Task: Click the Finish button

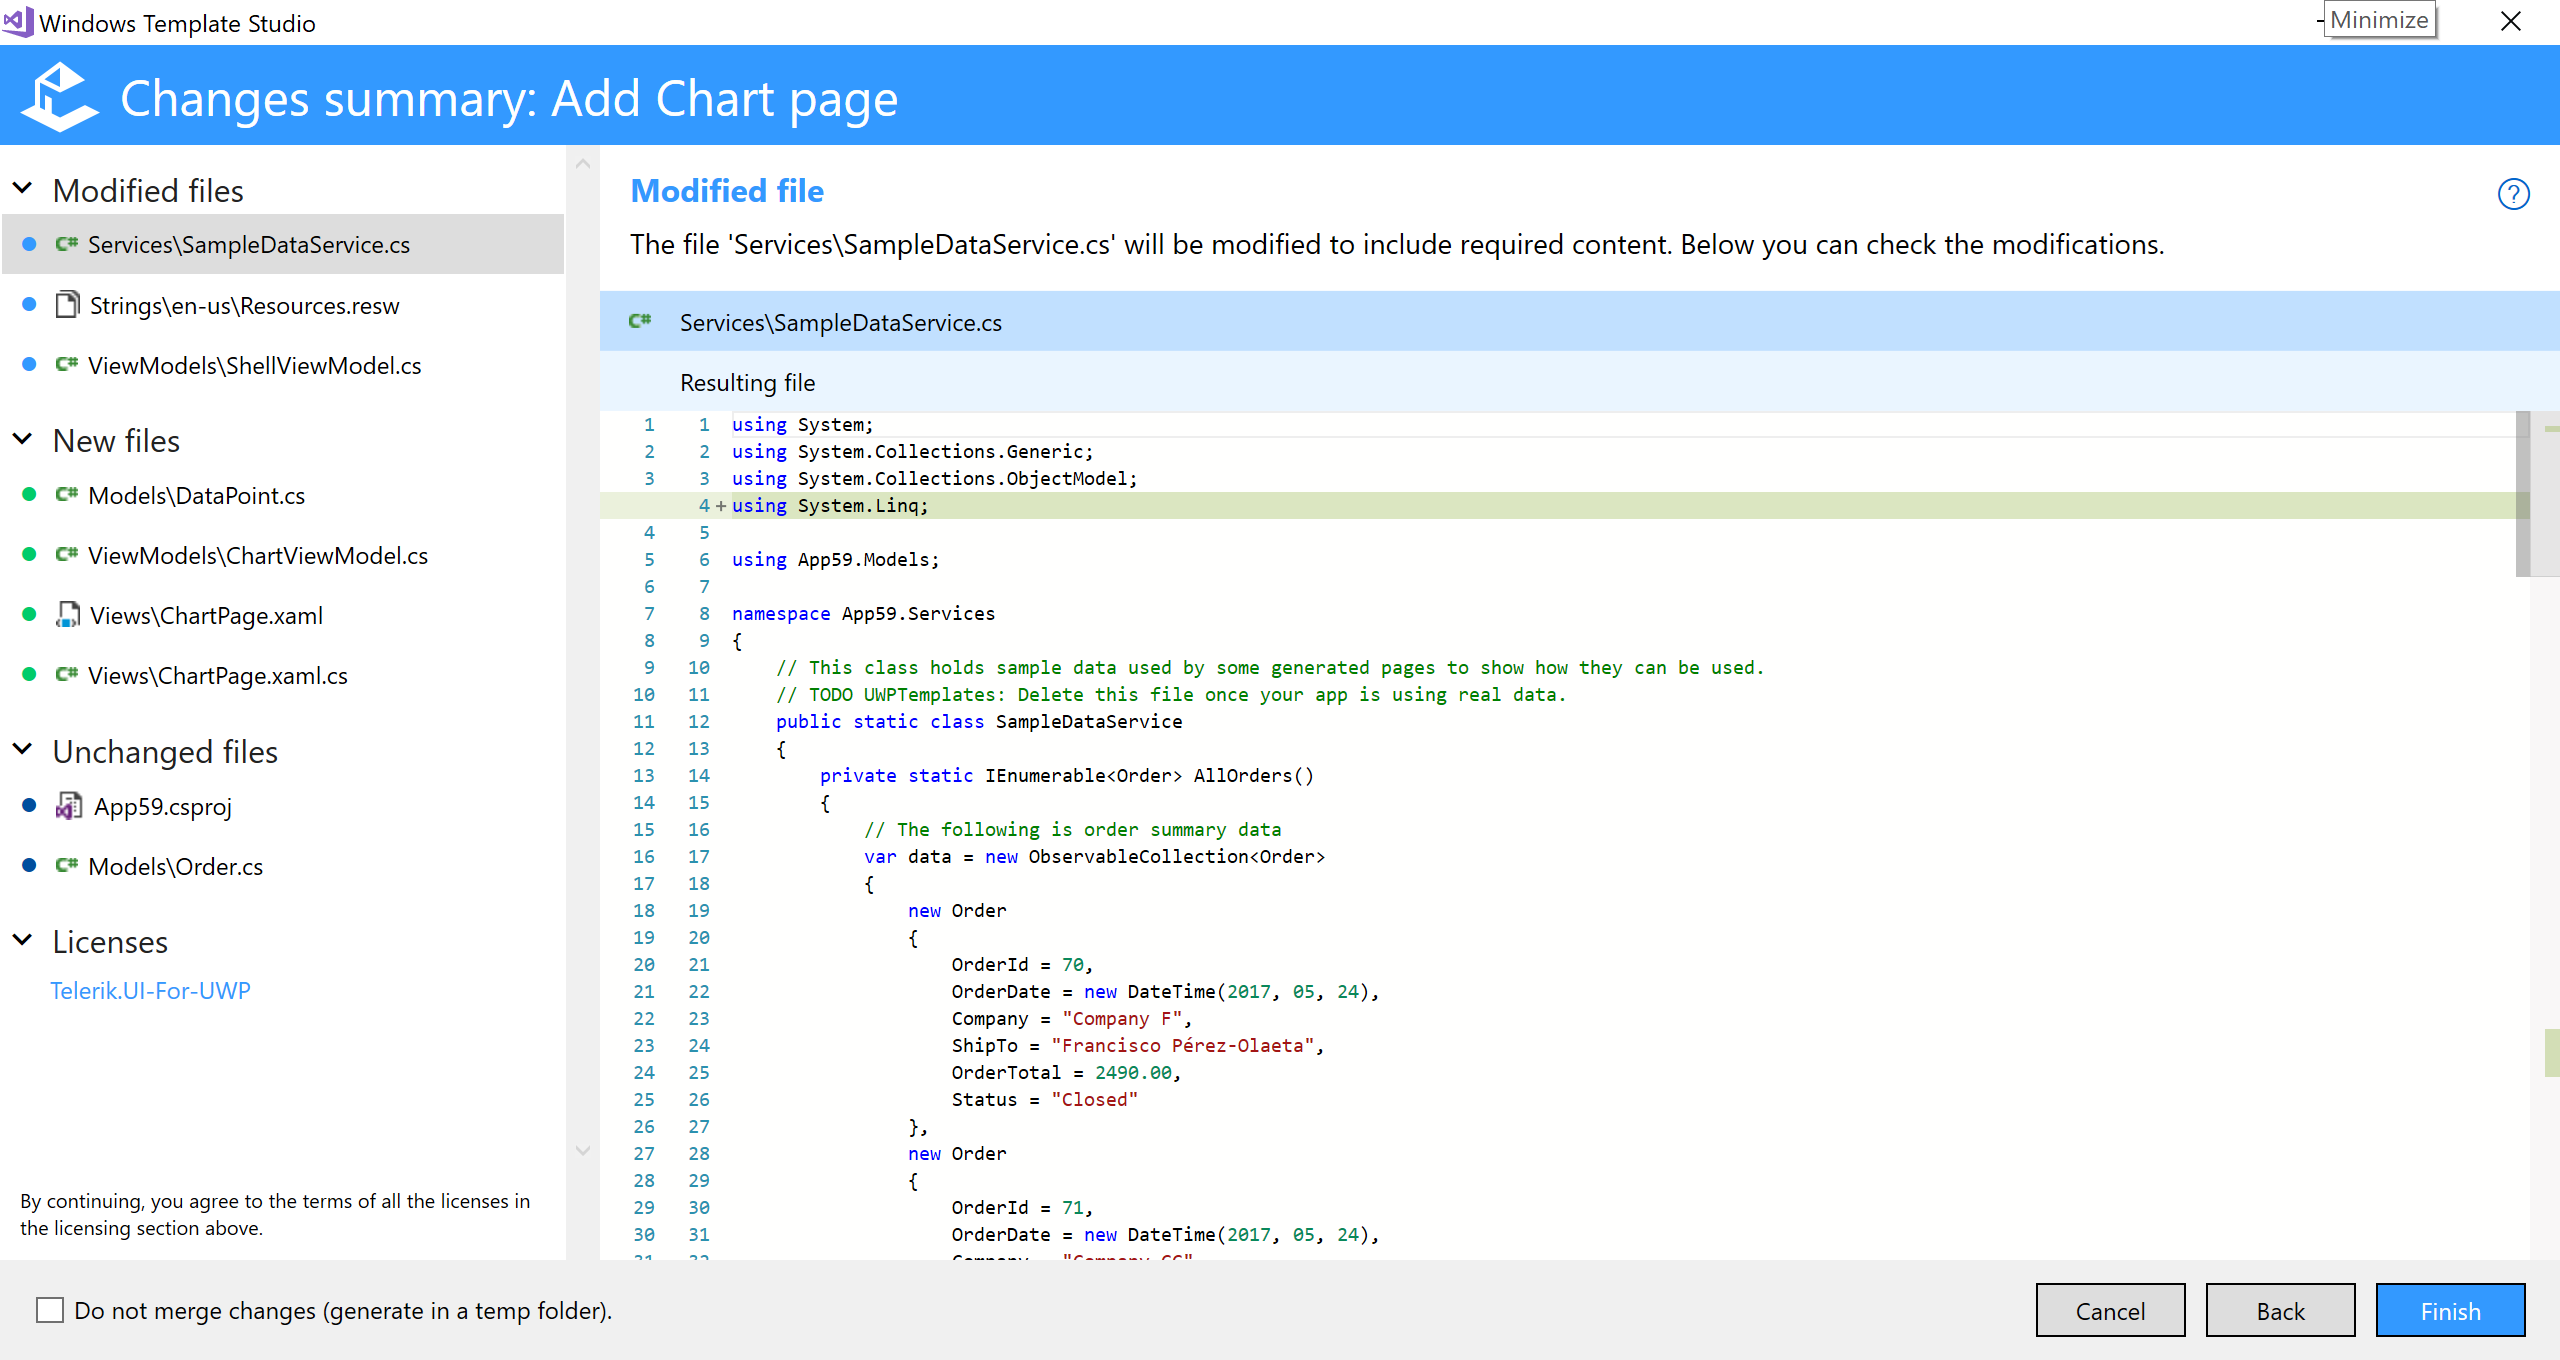Action: (x=2450, y=1310)
